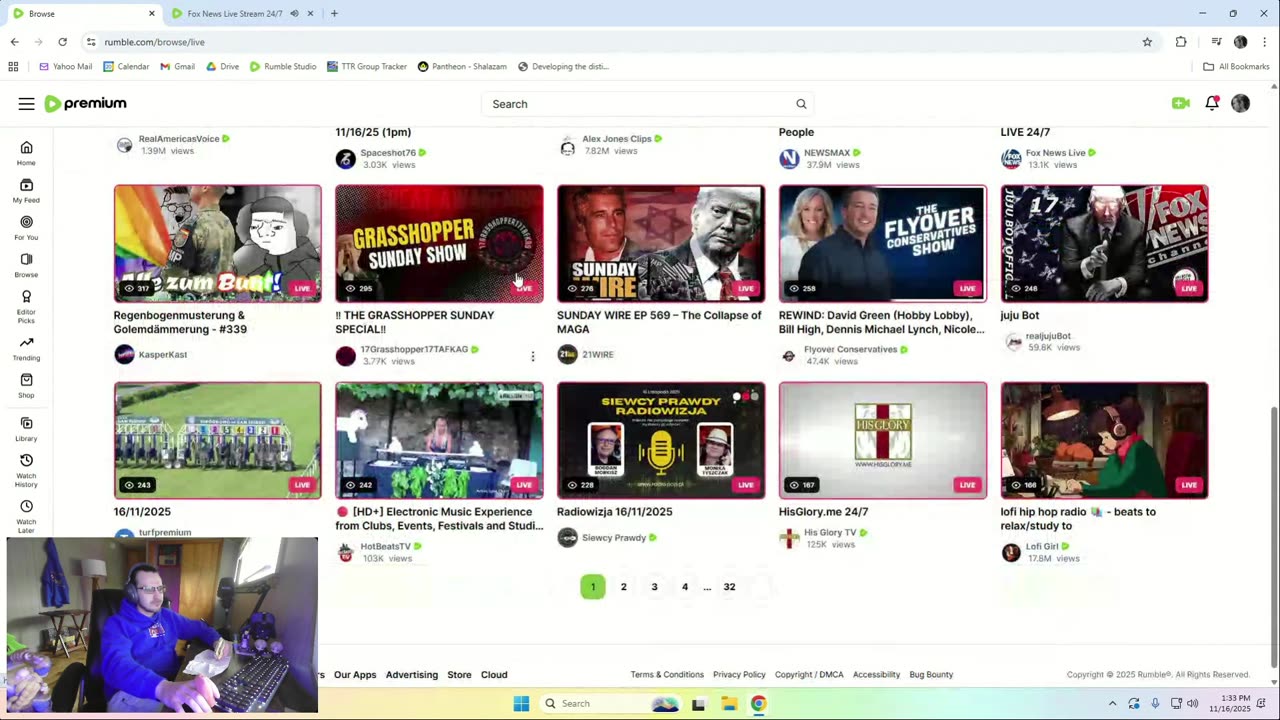Show hidden system tray icons
This screenshot has width=1280, height=720.
click(1112, 704)
